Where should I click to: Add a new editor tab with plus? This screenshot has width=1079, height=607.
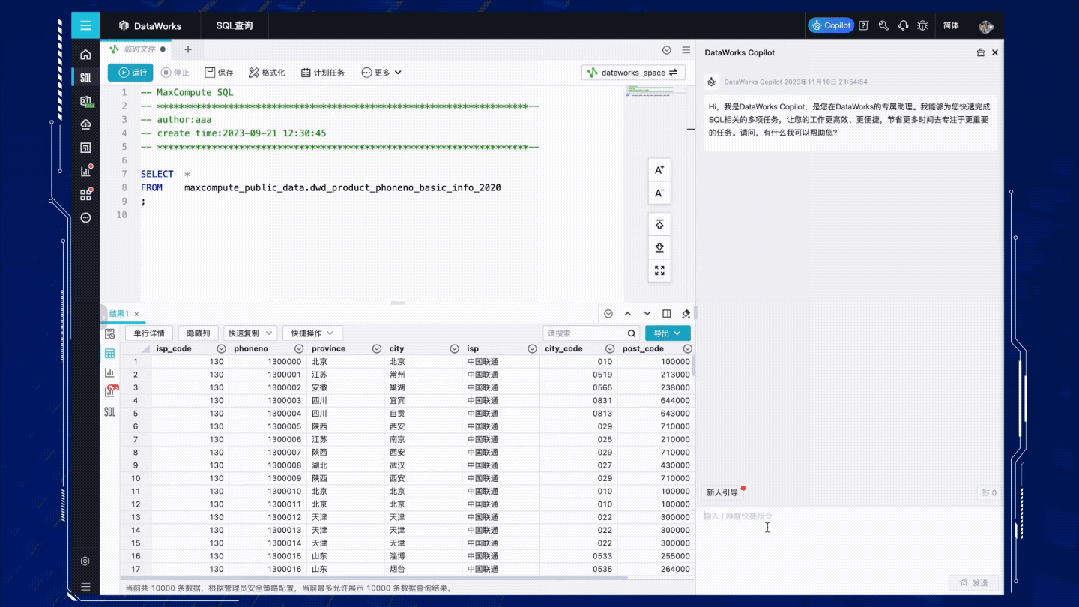188,50
